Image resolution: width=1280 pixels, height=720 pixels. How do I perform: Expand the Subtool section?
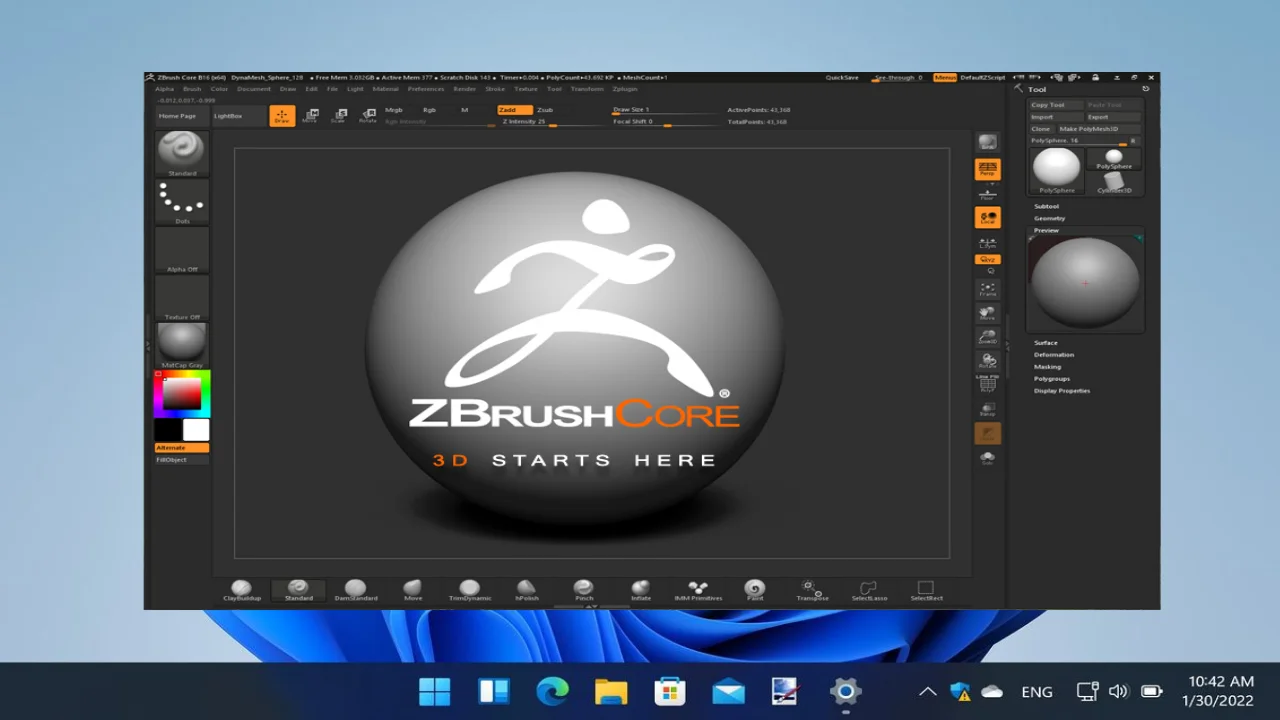(x=1046, y=206)
